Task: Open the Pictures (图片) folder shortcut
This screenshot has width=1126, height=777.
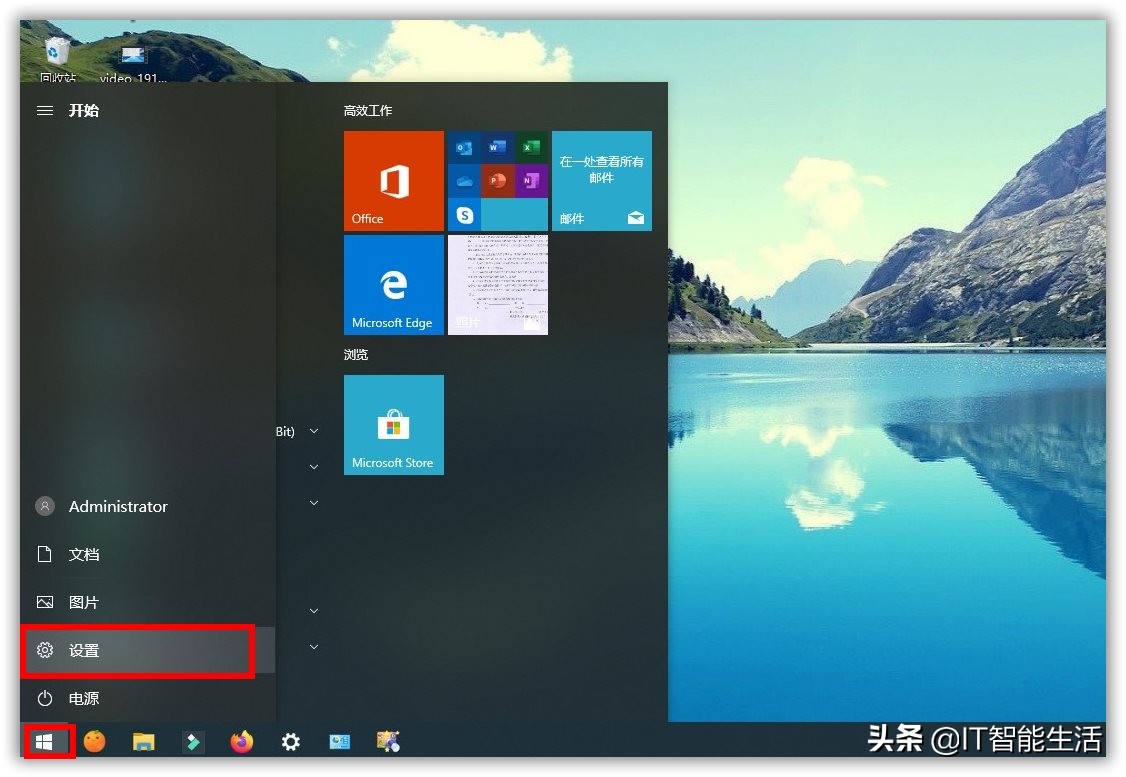Action: tap(84, 603)
